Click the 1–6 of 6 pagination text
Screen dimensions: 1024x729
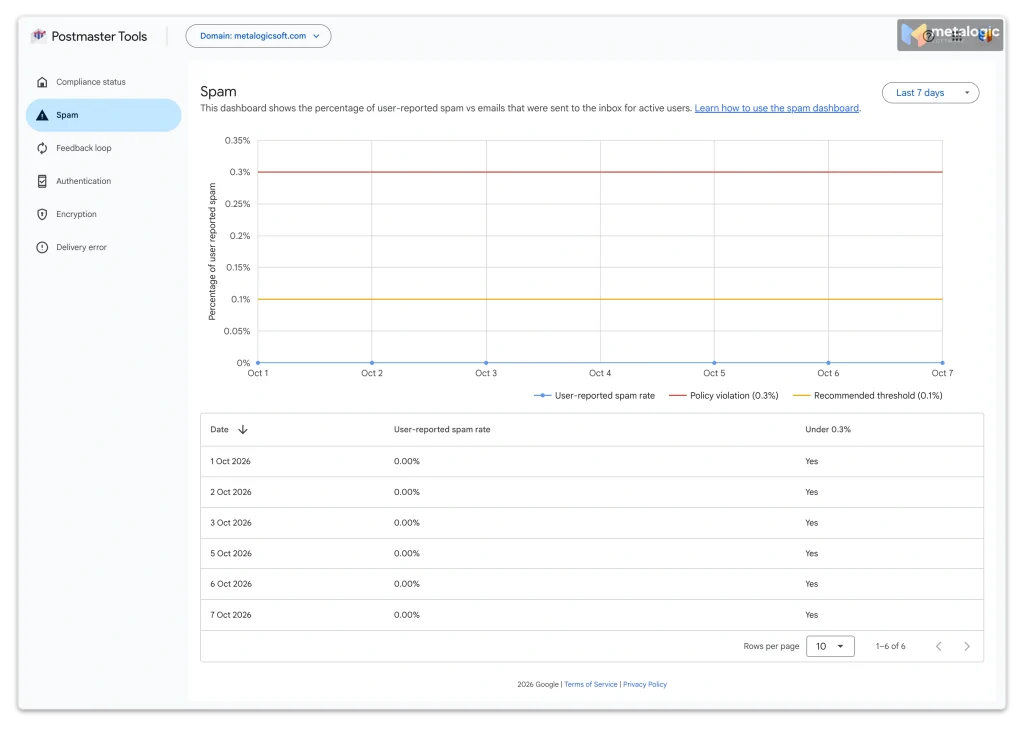[891, 647]
